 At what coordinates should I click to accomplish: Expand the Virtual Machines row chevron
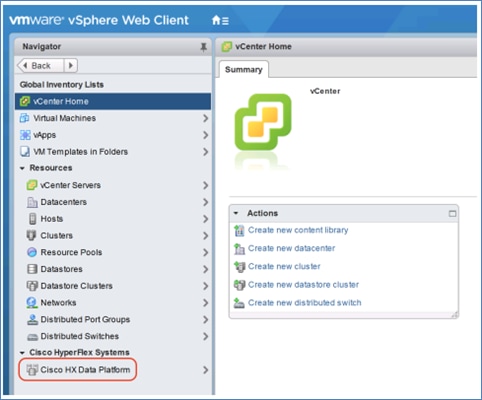click(x=206, y=118)
